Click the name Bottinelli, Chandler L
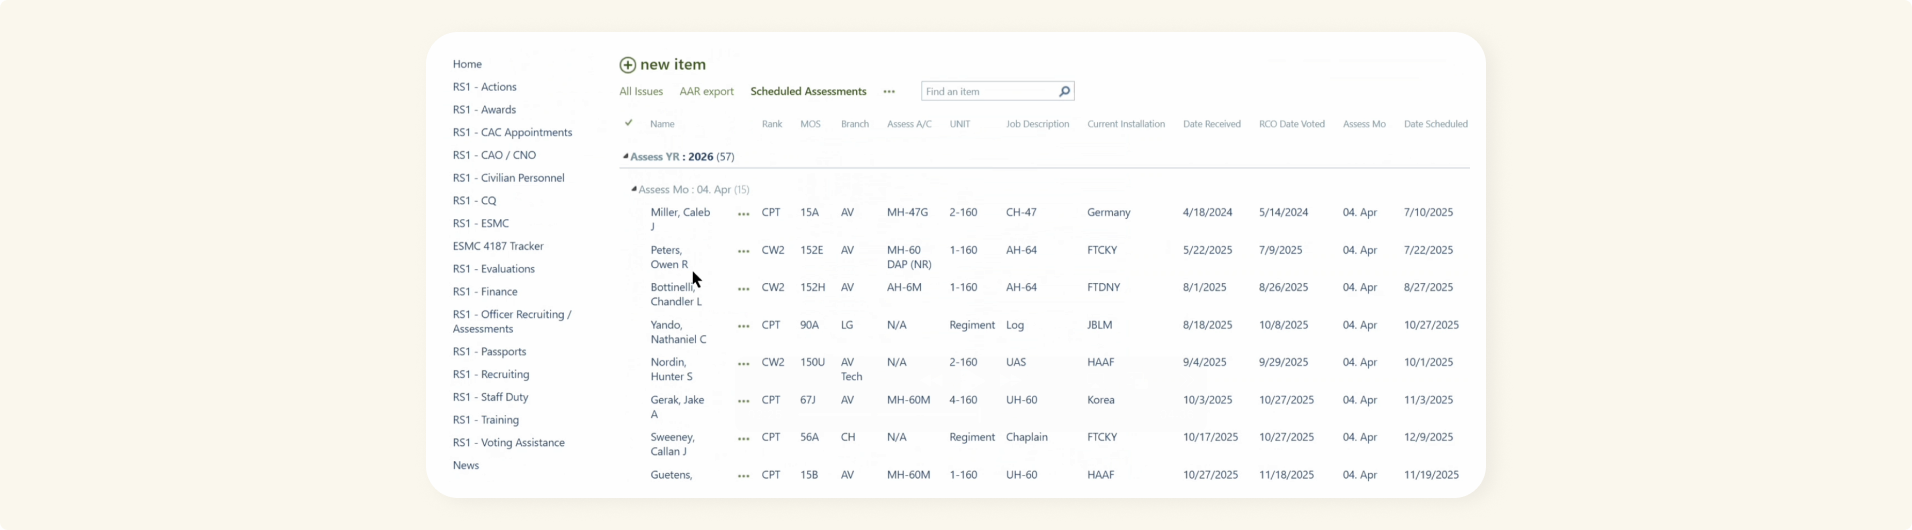The height and width of the screenshot is (530, 1912). click(676, 294)
